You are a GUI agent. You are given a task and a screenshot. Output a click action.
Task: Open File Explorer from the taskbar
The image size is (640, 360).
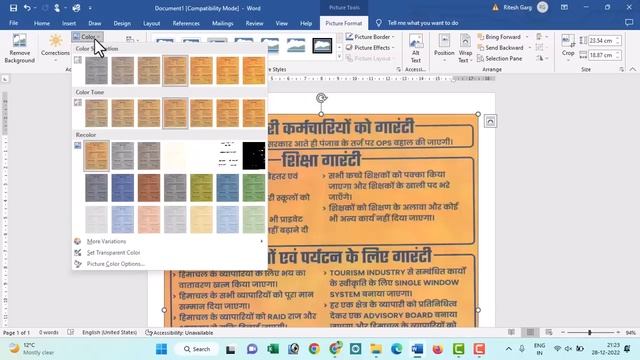pos(376,349)
